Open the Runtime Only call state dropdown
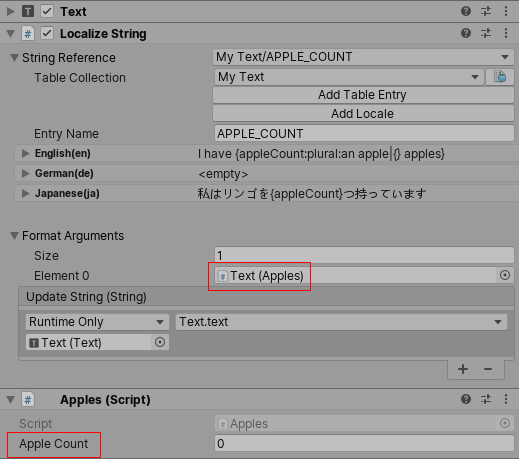The height and width of the screenshot is (459, 519). [x=97, y=322]
